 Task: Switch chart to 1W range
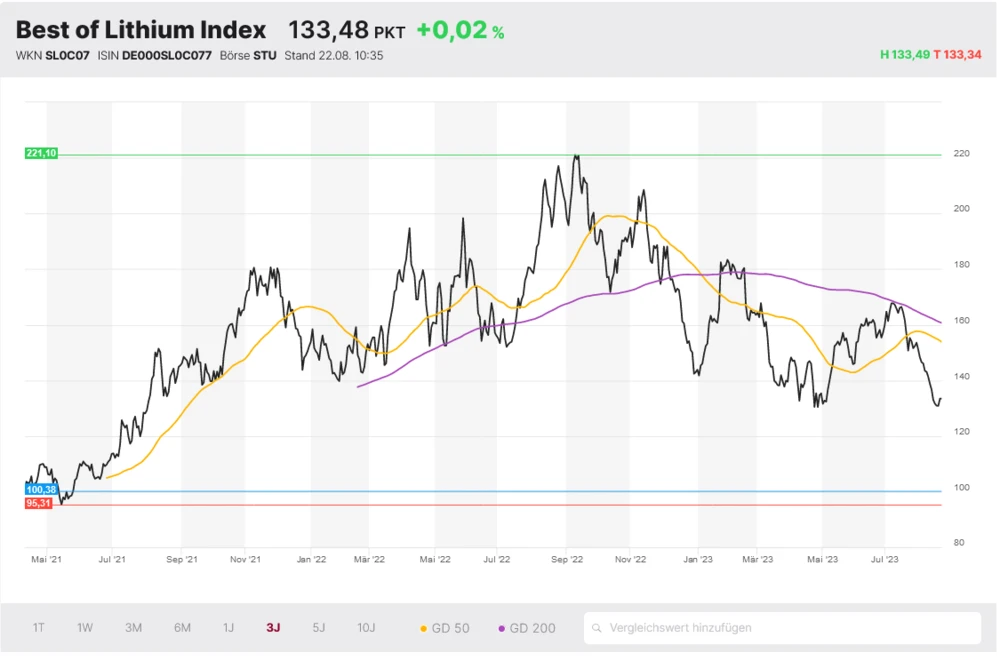pos(85,628)
